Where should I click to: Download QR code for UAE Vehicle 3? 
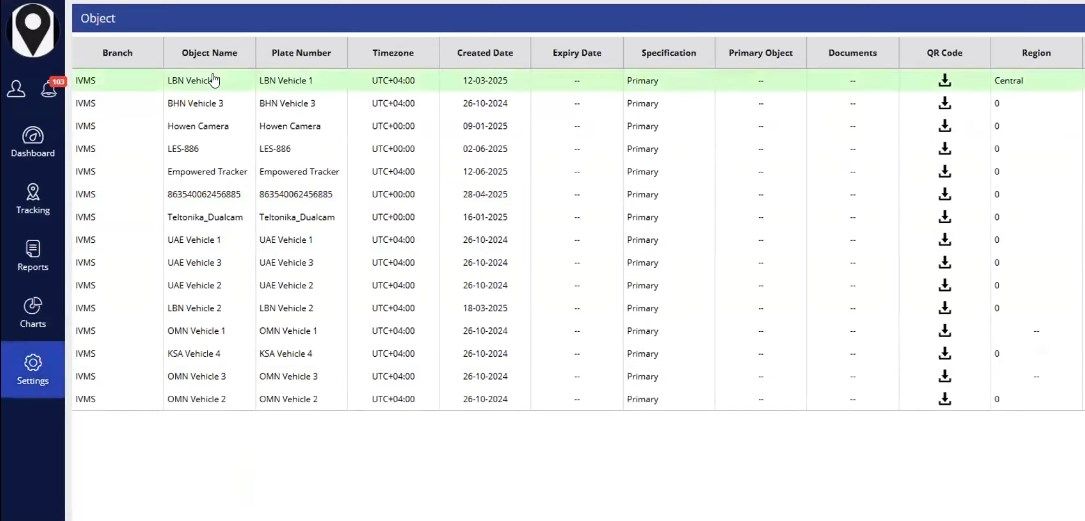pyautogui.click(x=945, y=262)
